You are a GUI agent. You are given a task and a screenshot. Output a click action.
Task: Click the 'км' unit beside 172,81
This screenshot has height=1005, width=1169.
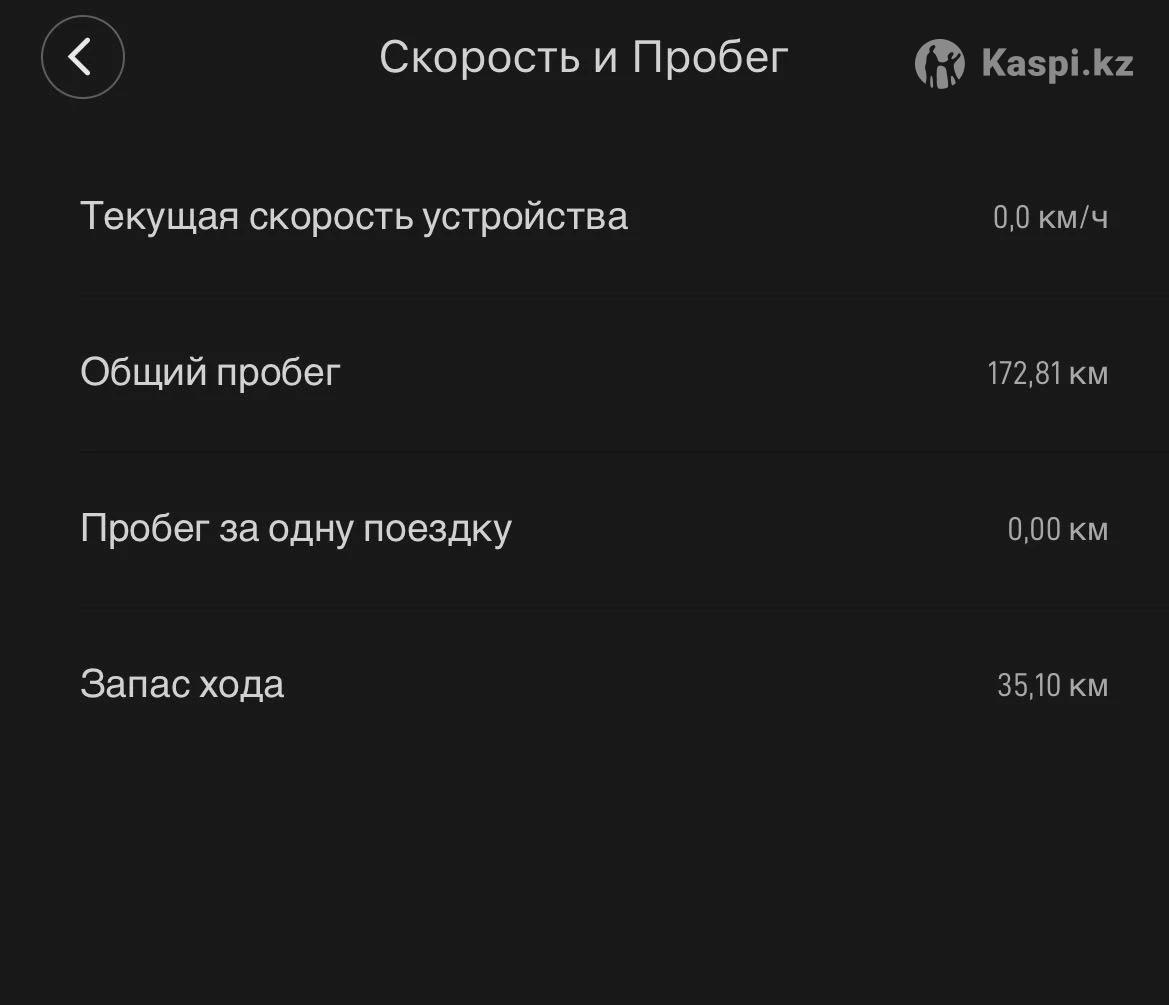(x=1088, y=374)
